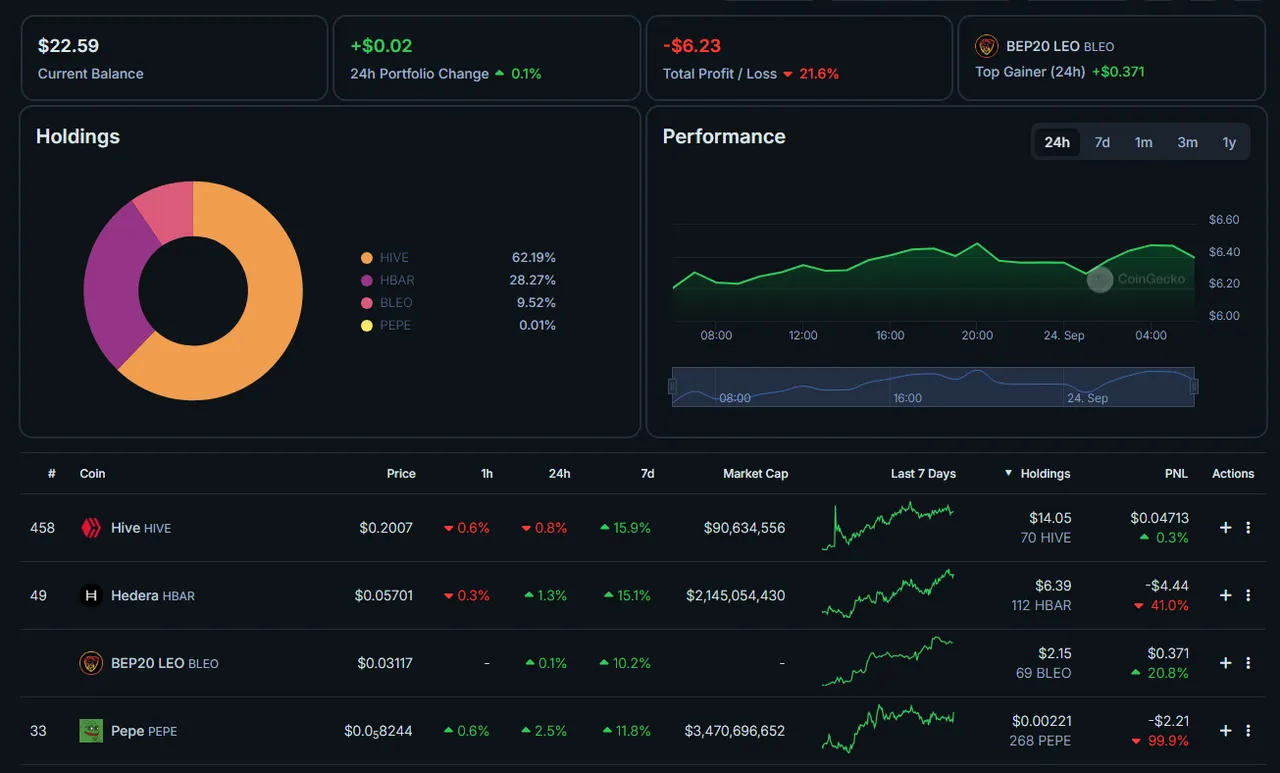
Task: Open Hedera HBAR coin link
Action: pos(153,596)
